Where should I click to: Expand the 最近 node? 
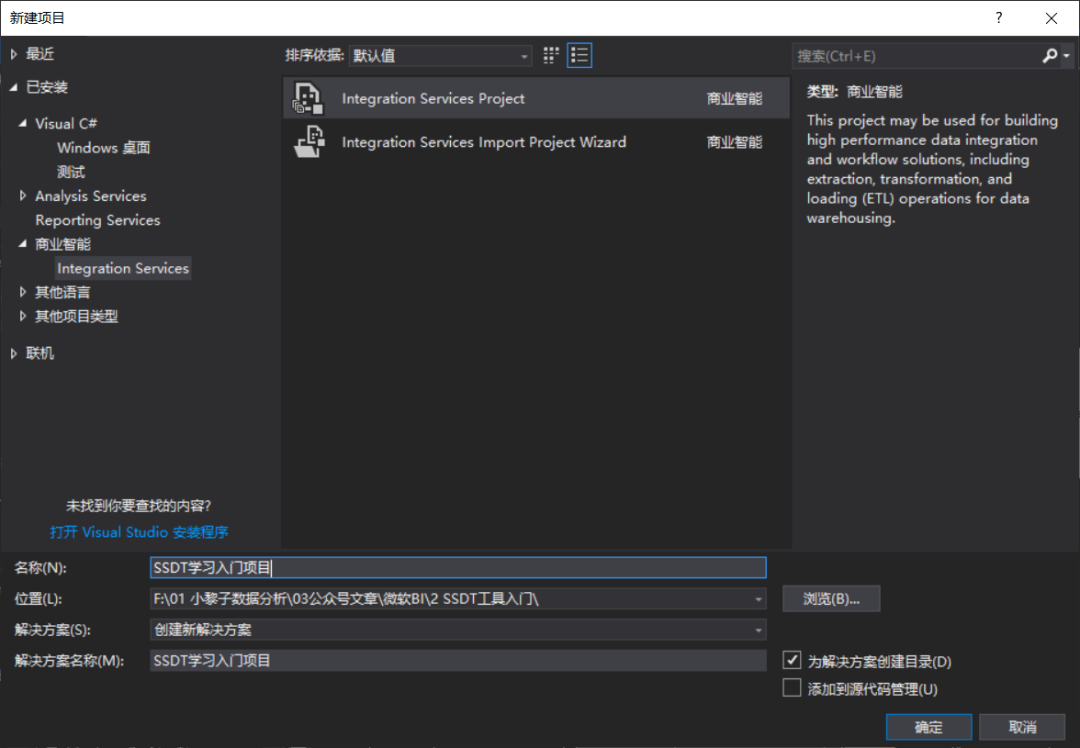click(14, 54)
